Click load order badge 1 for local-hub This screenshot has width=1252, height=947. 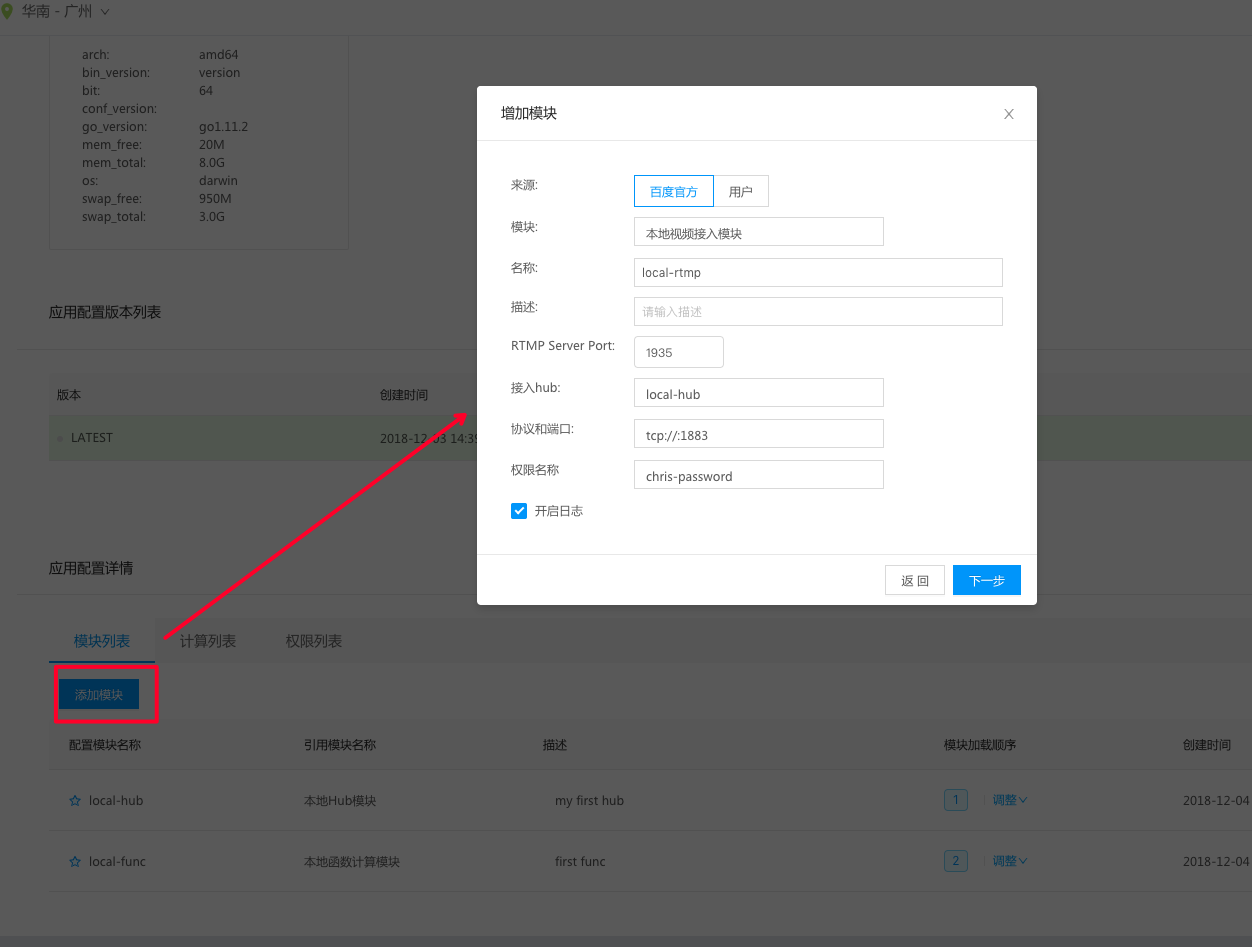click(x=955, y=800)
